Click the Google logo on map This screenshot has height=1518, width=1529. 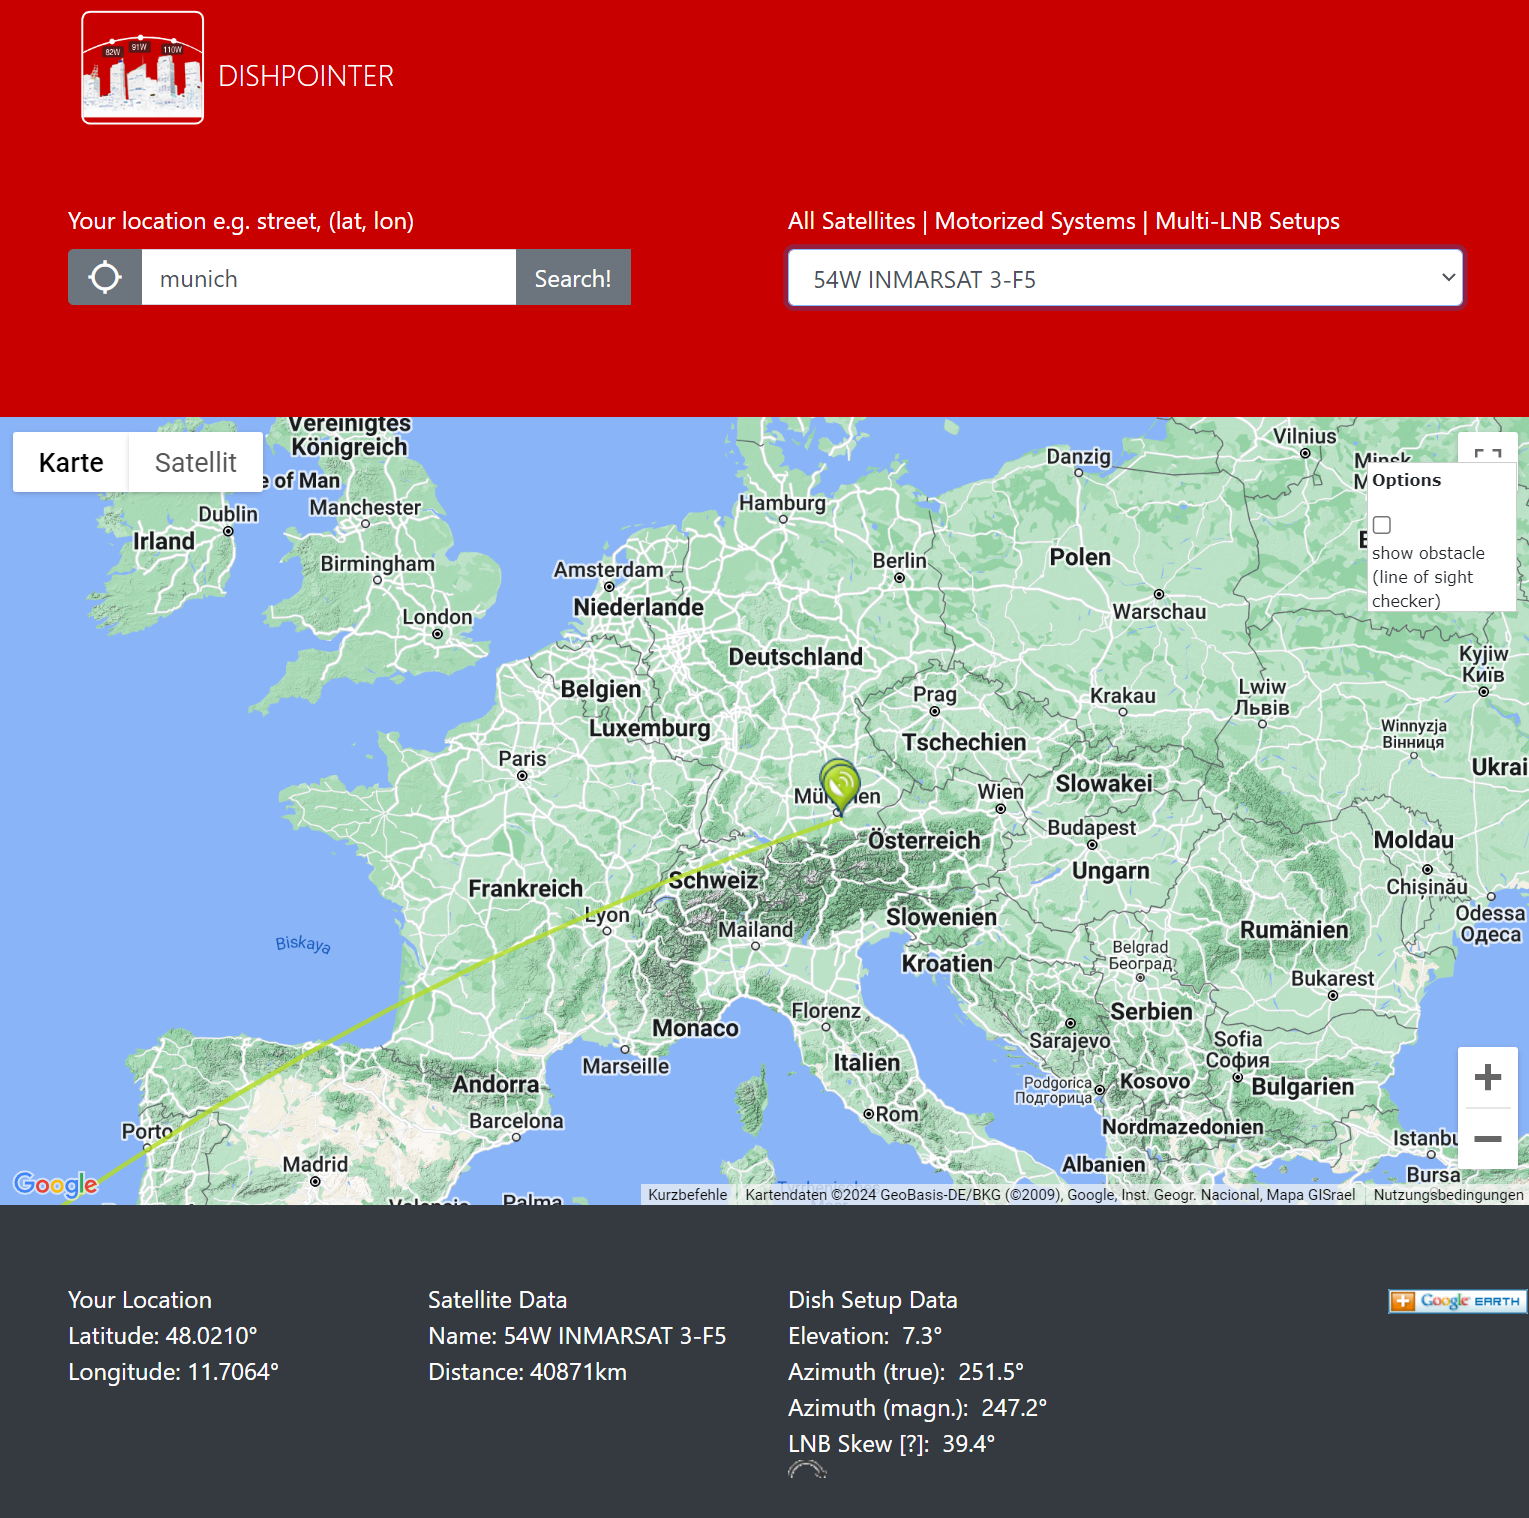click(56, 1184)
